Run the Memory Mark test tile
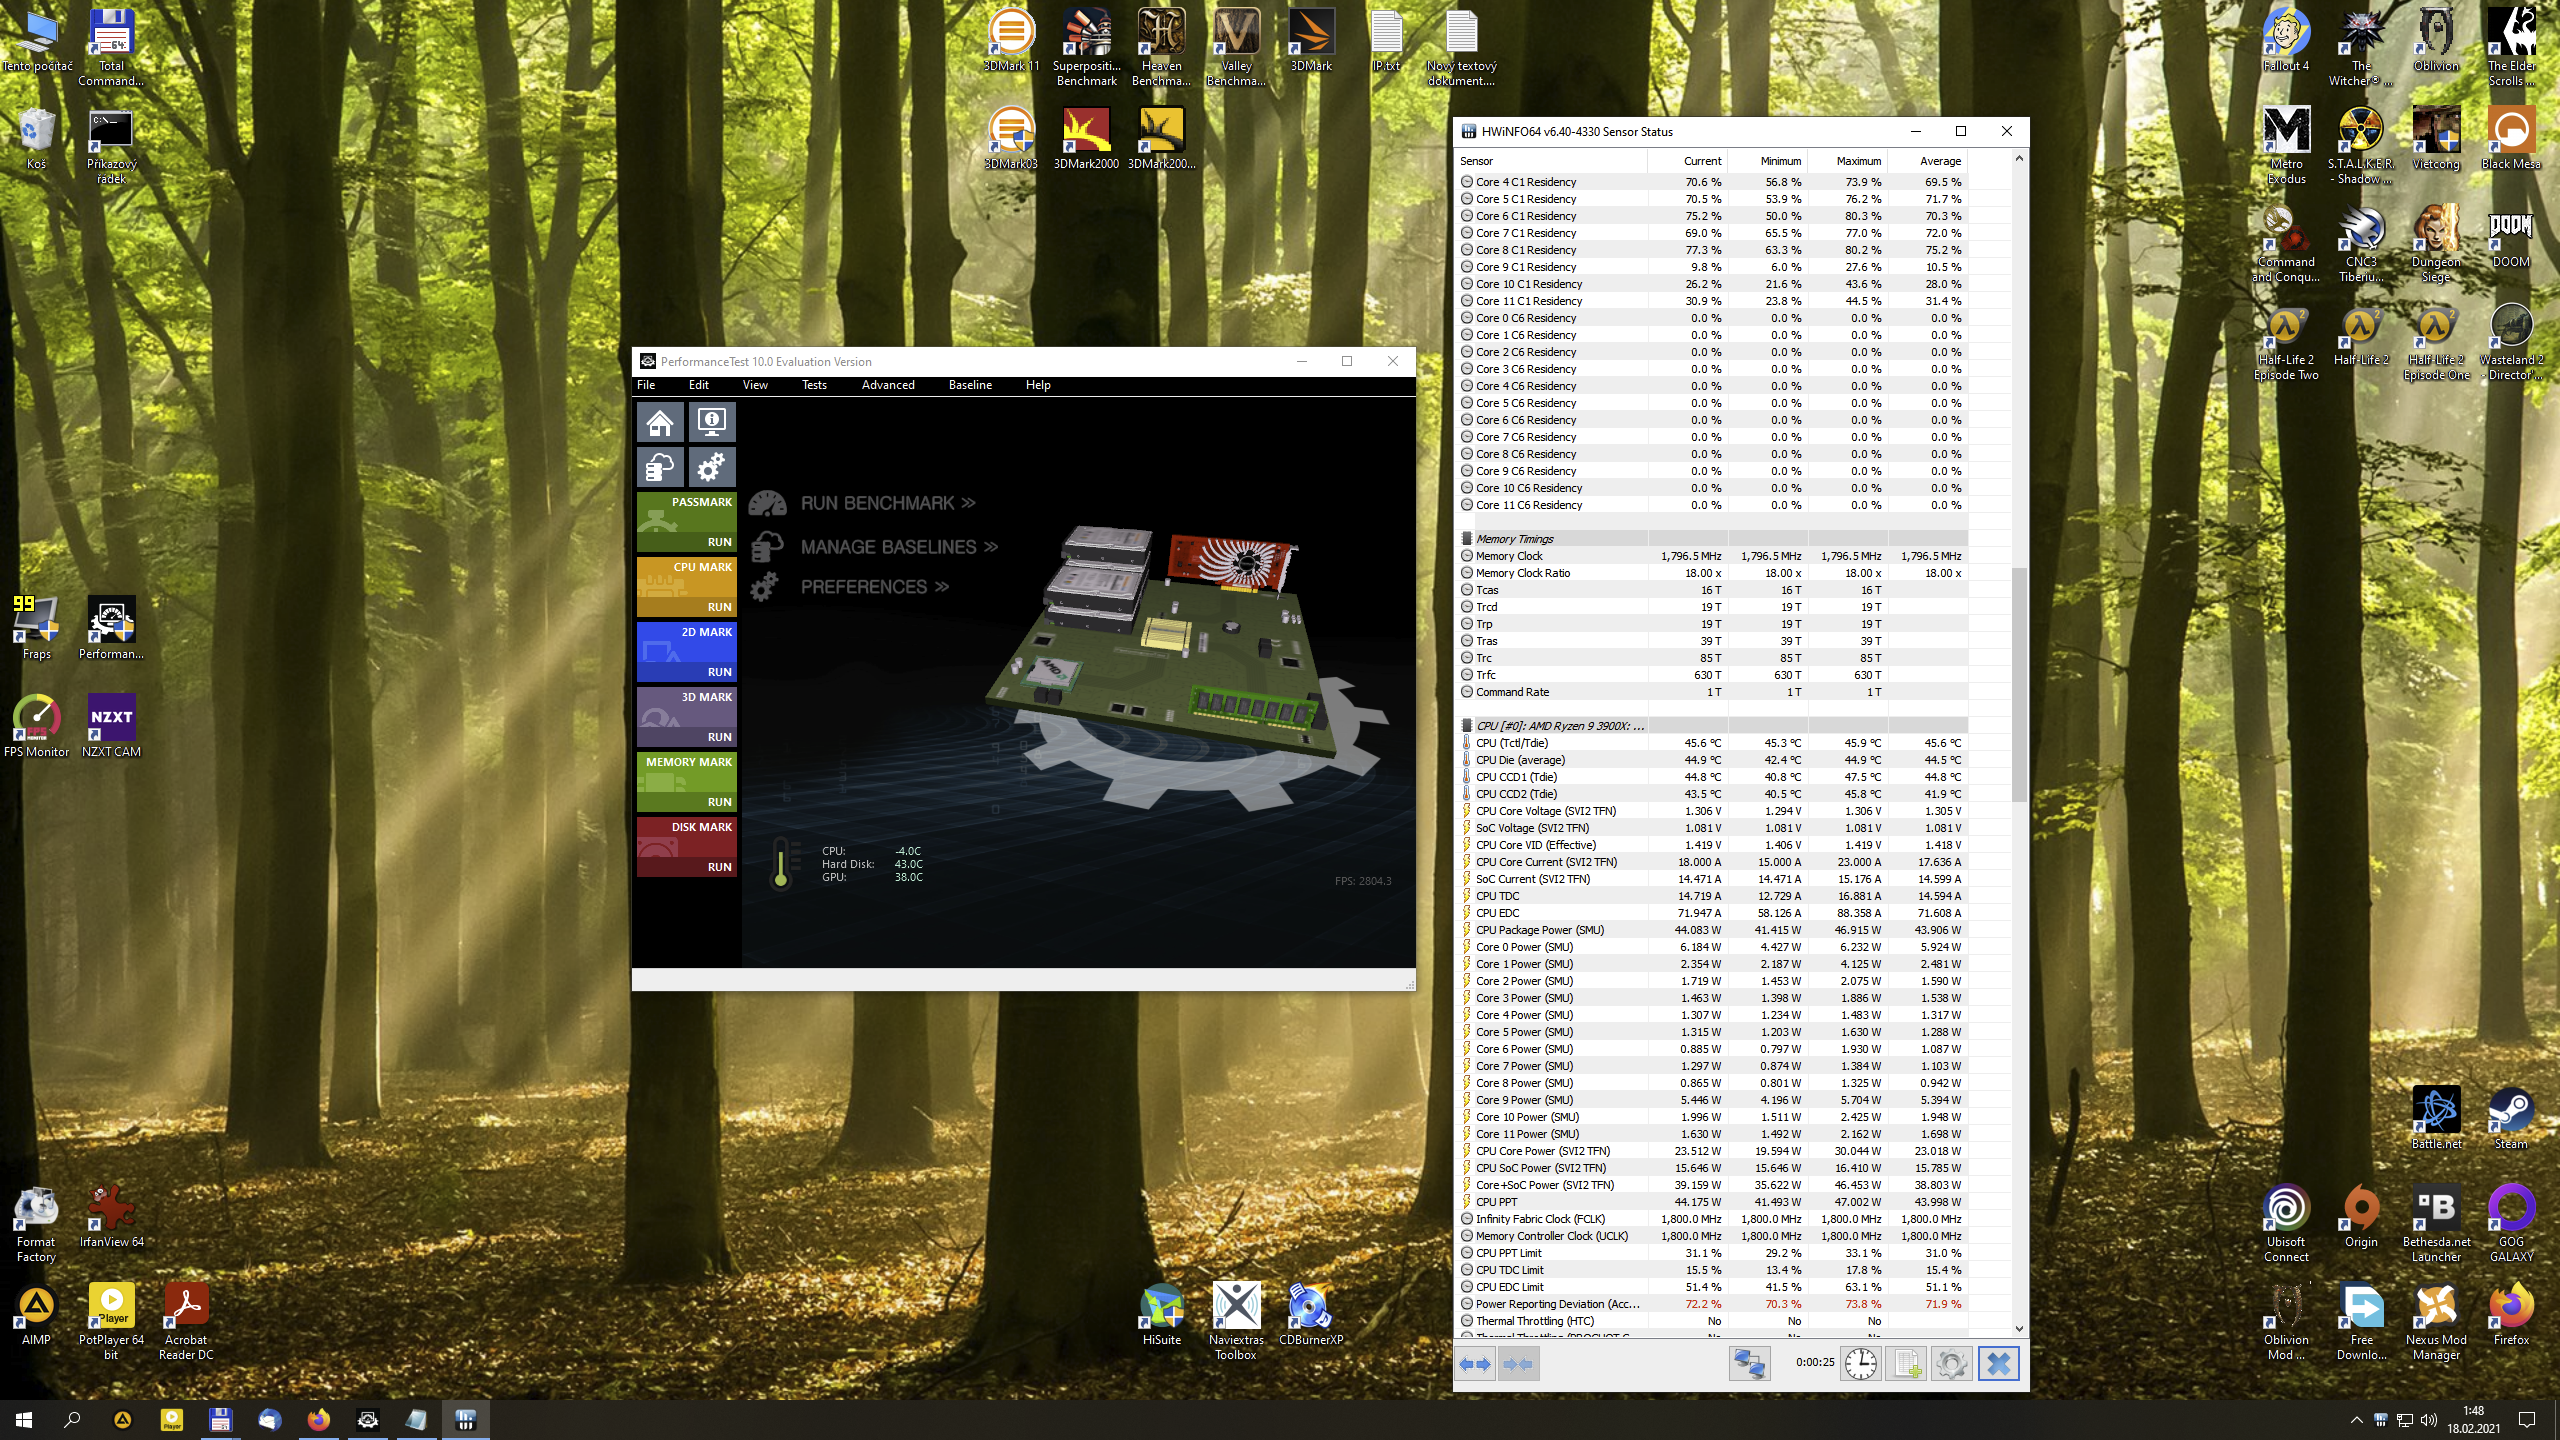 pos(687,782)
